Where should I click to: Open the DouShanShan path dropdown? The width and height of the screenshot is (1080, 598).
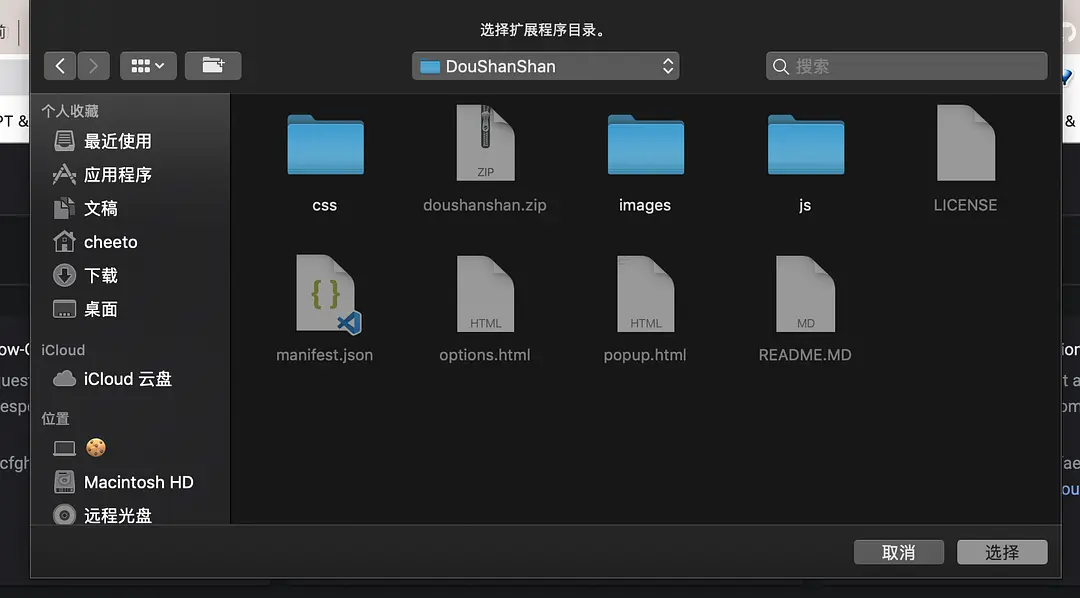(x=546, y=66)
